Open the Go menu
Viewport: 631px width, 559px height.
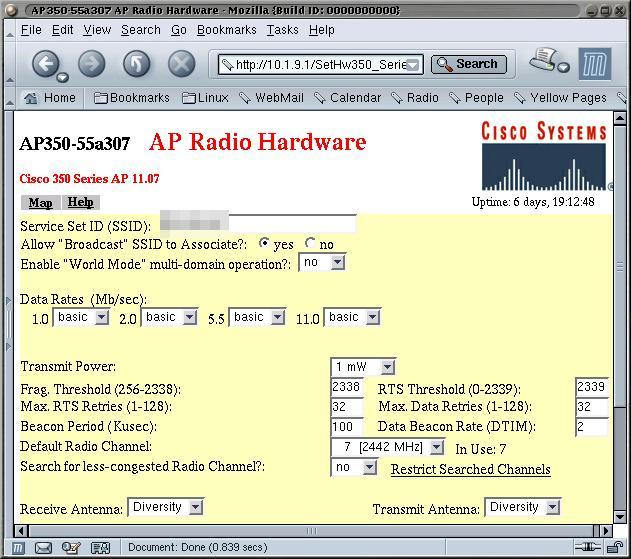[x=179, y=30]
